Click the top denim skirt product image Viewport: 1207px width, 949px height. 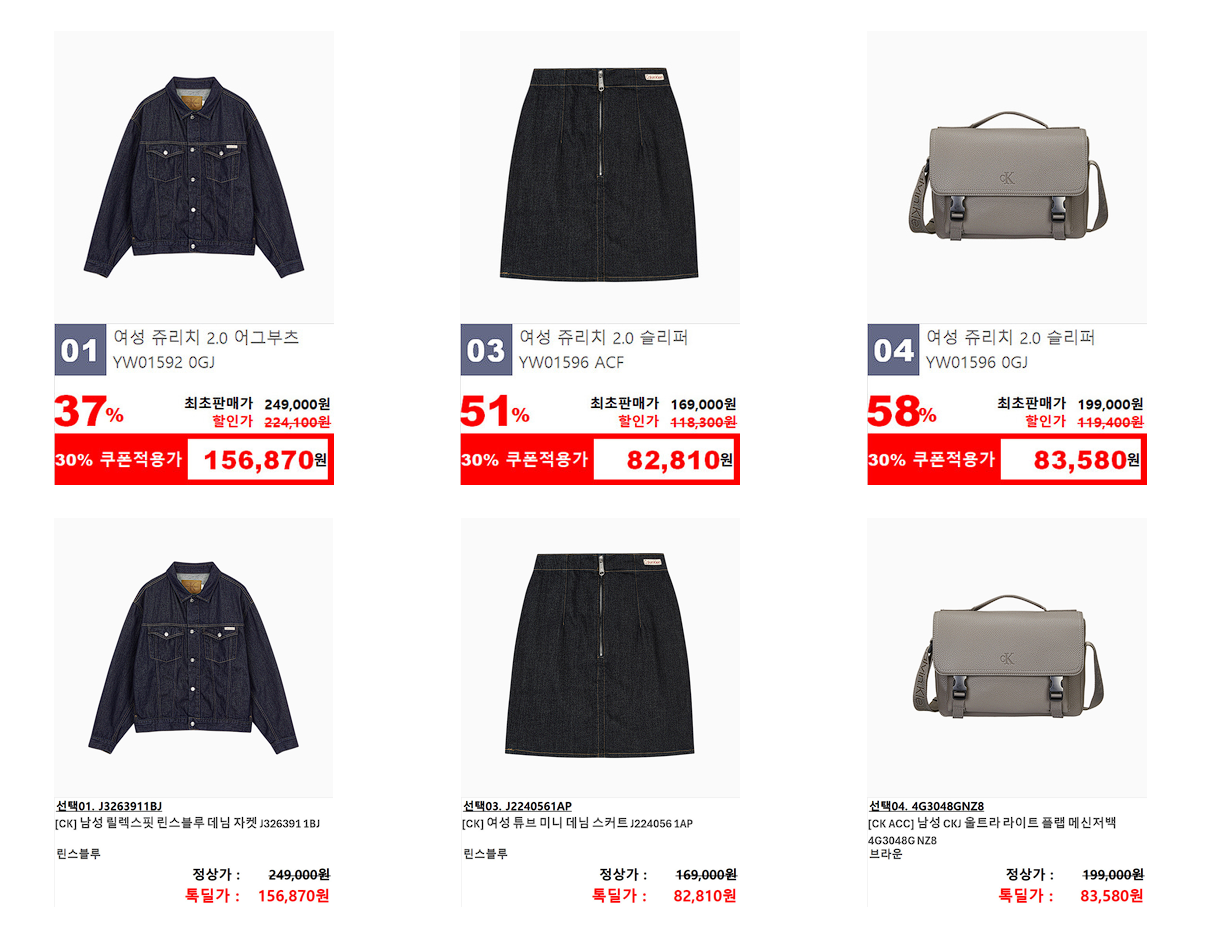600,177
